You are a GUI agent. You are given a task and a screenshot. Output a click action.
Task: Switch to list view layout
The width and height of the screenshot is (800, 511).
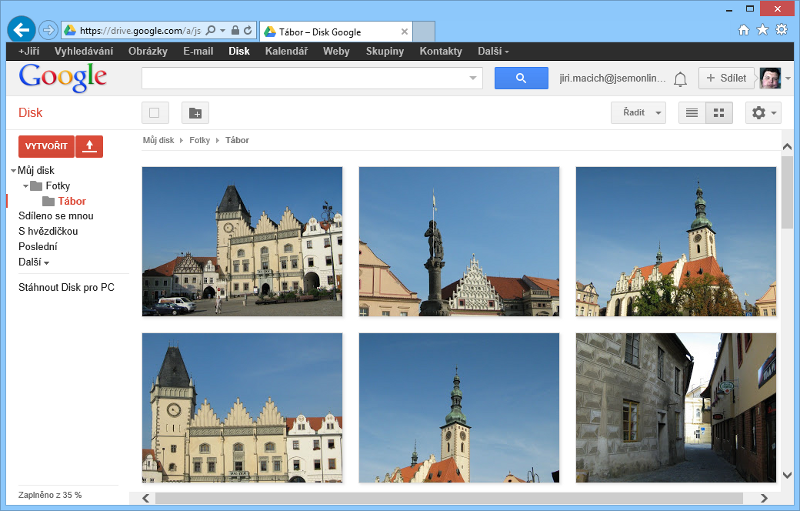pyautogui.click(x=691, y=113)
